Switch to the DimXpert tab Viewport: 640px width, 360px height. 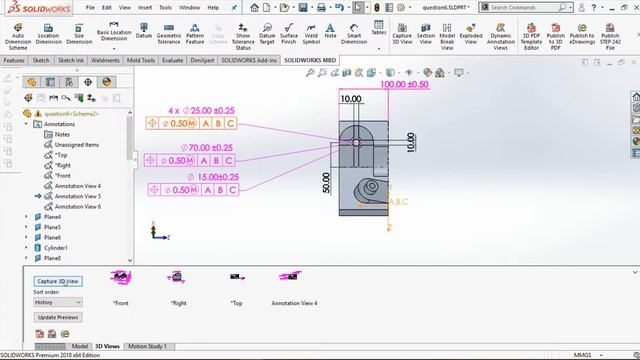[202, 60]
